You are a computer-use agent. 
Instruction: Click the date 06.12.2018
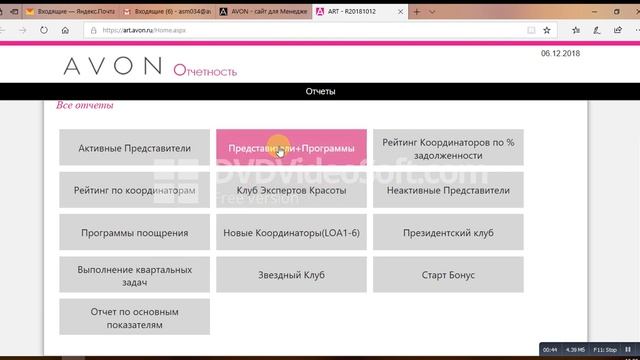click(x=560, y=53)
